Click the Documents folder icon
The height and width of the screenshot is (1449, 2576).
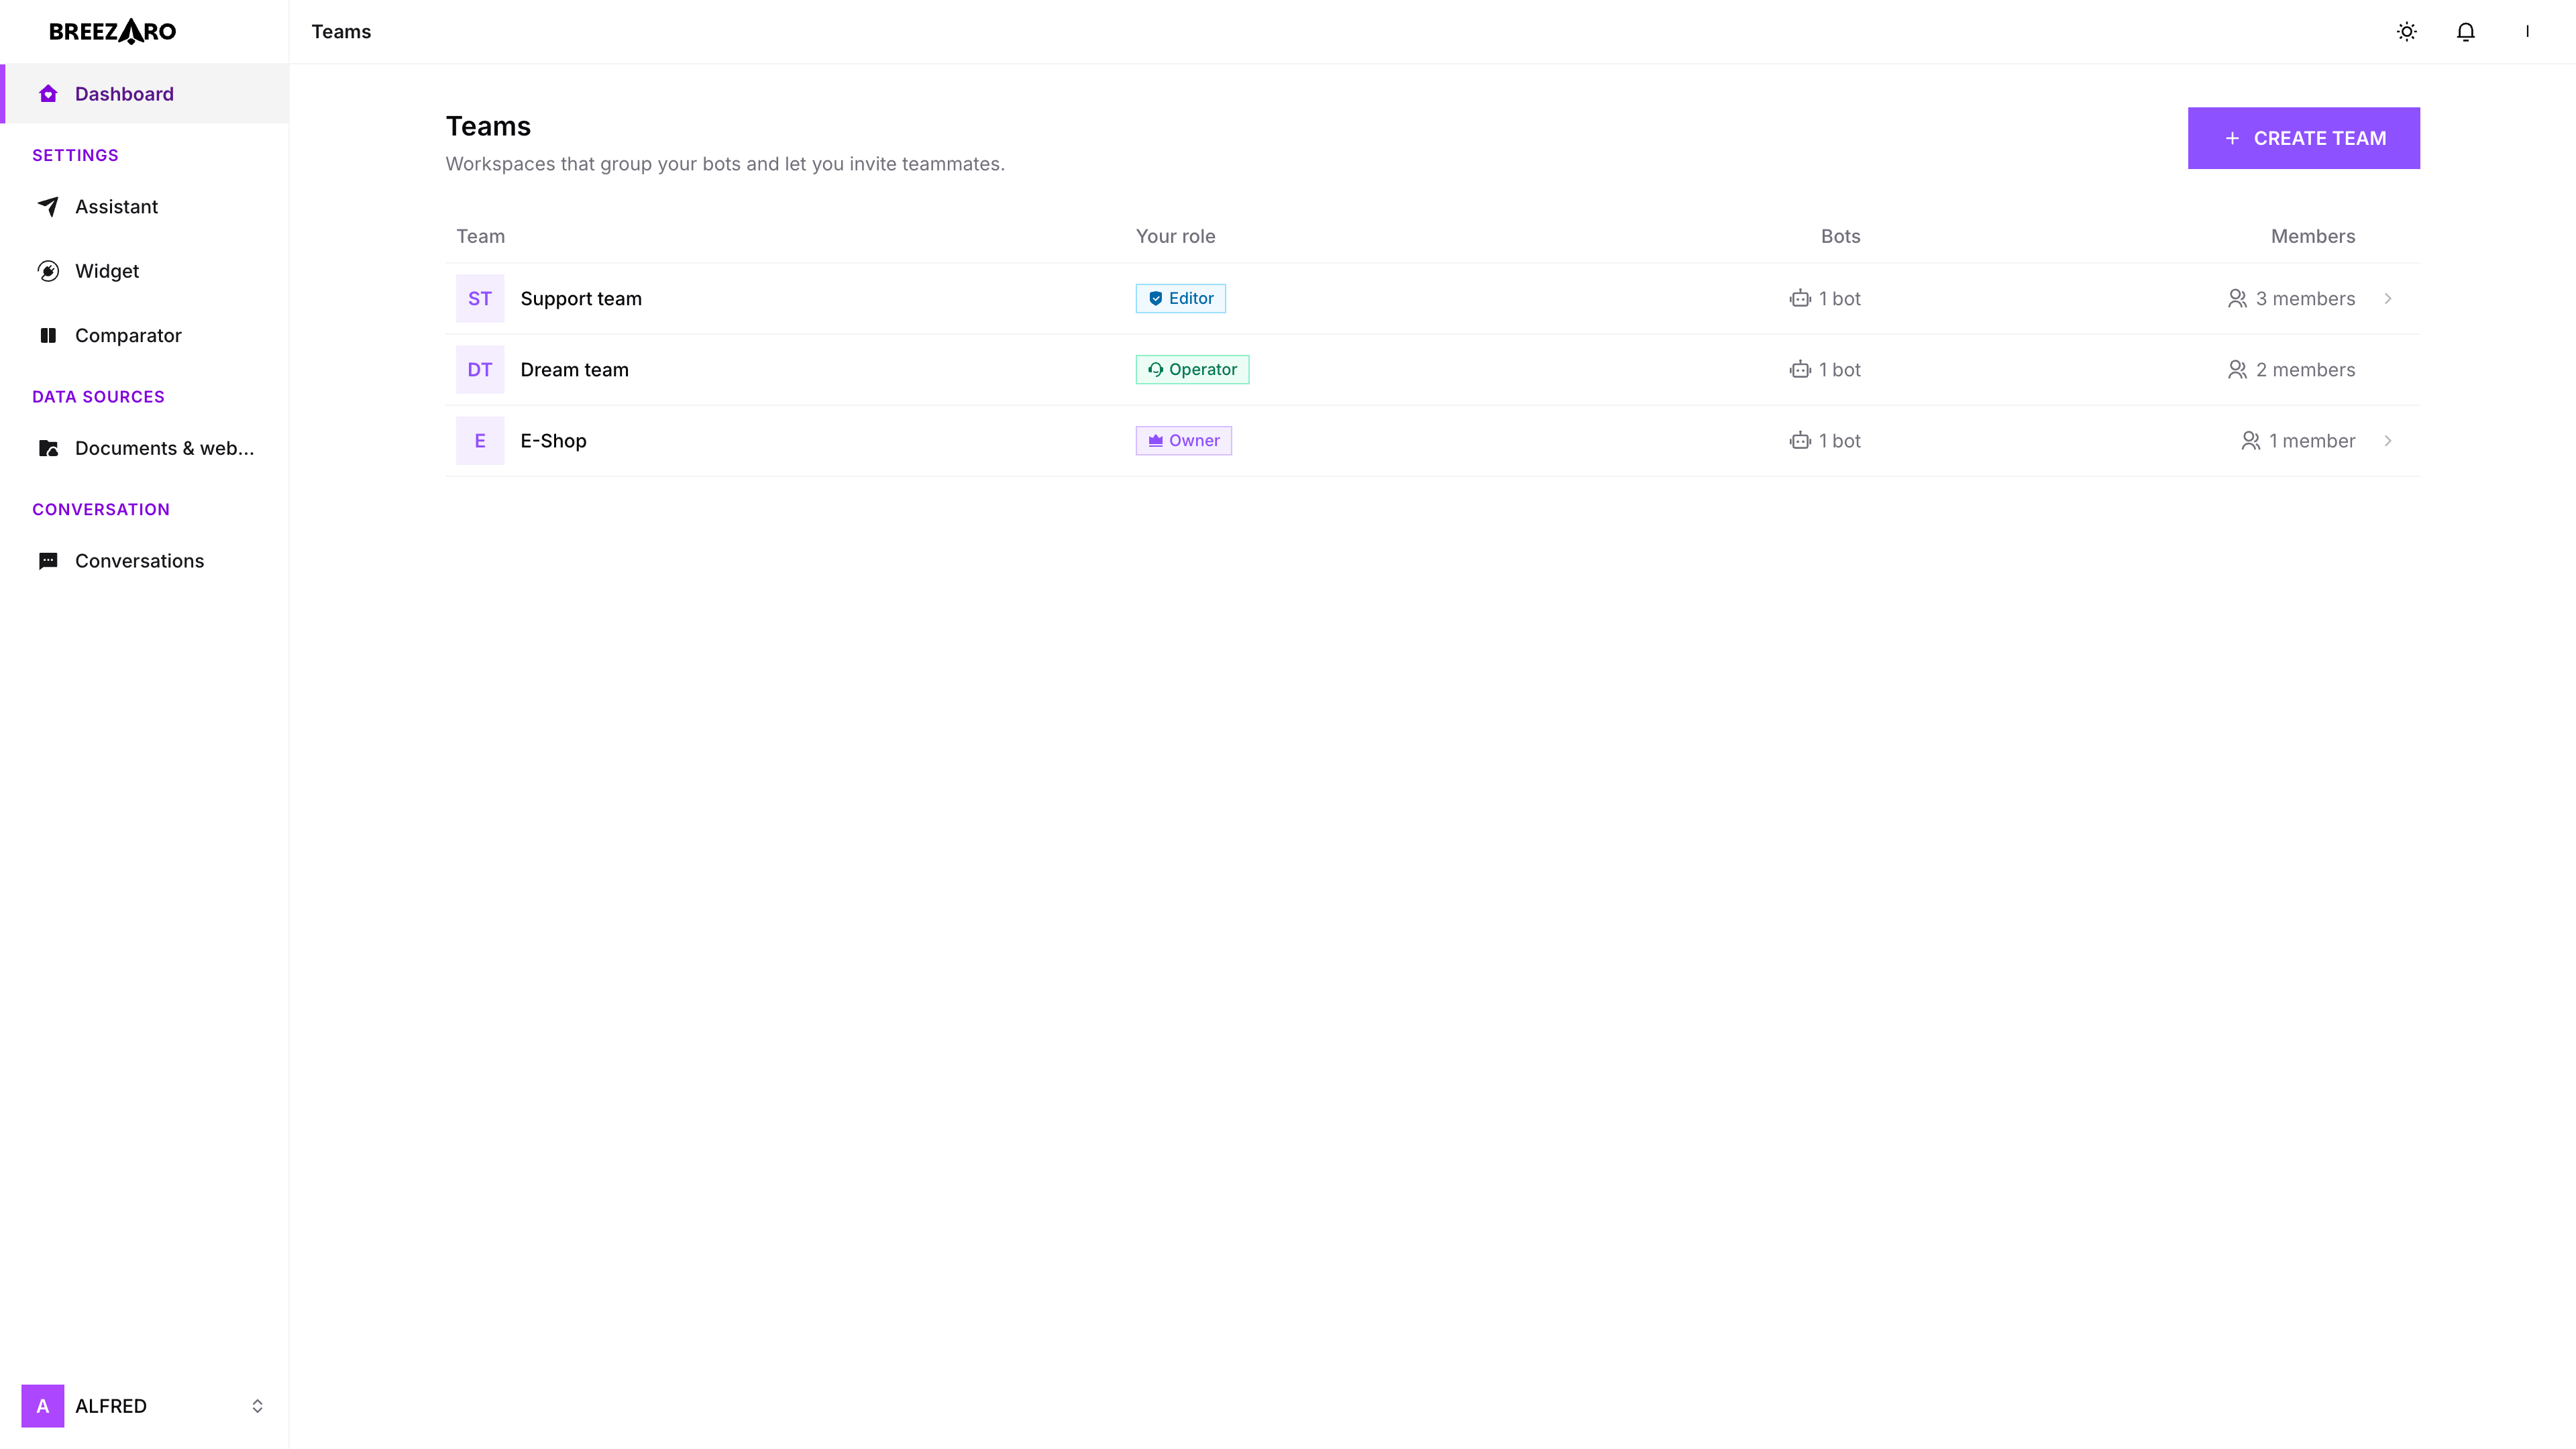48,448
